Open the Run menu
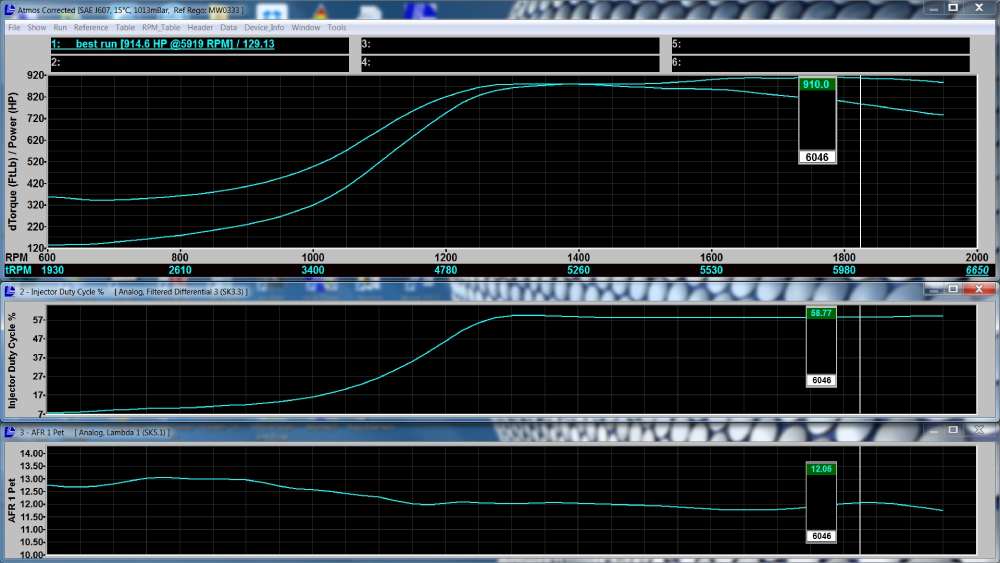Image resolution: width=1000 pixels, height=563 pixels. pos(60,27)
